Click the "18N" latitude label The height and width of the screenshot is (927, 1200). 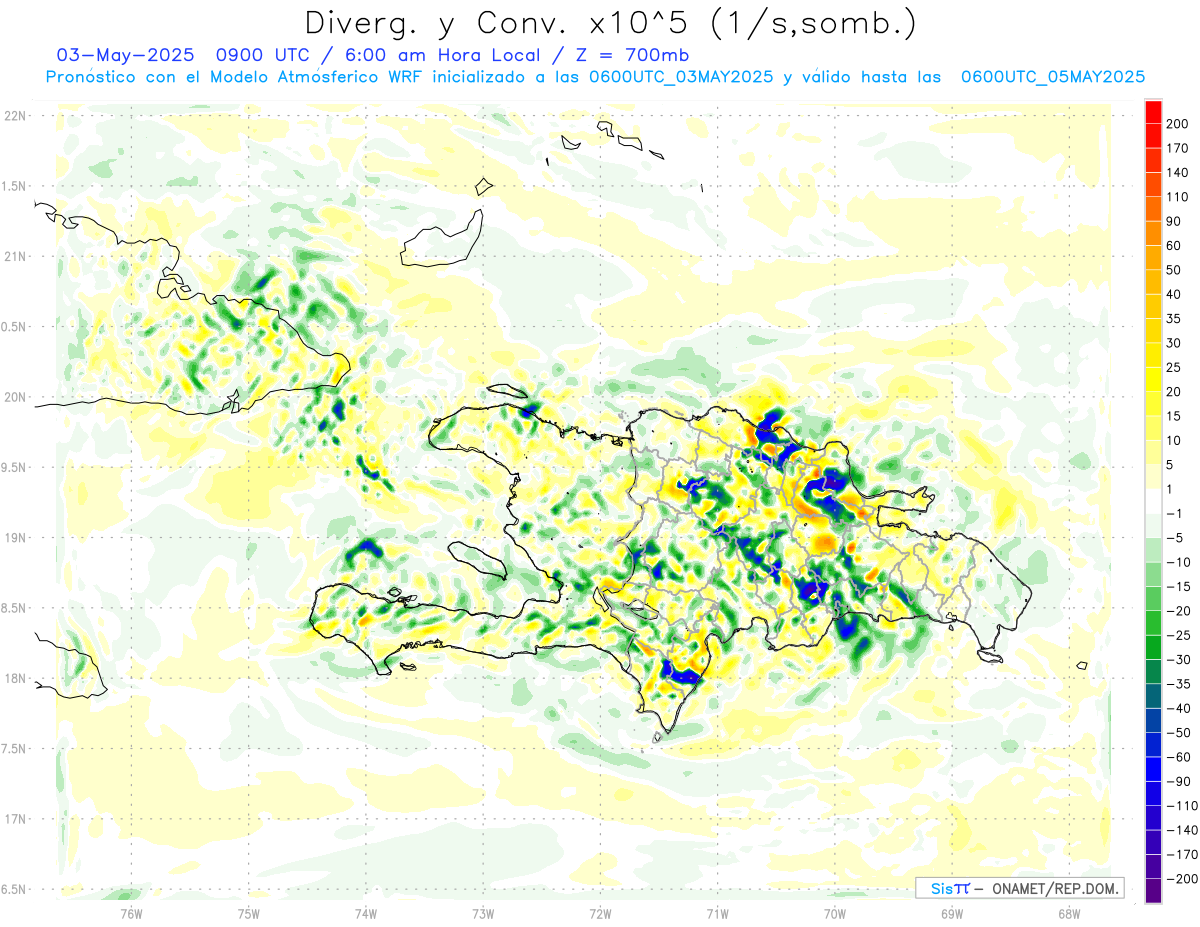point(16,678)
